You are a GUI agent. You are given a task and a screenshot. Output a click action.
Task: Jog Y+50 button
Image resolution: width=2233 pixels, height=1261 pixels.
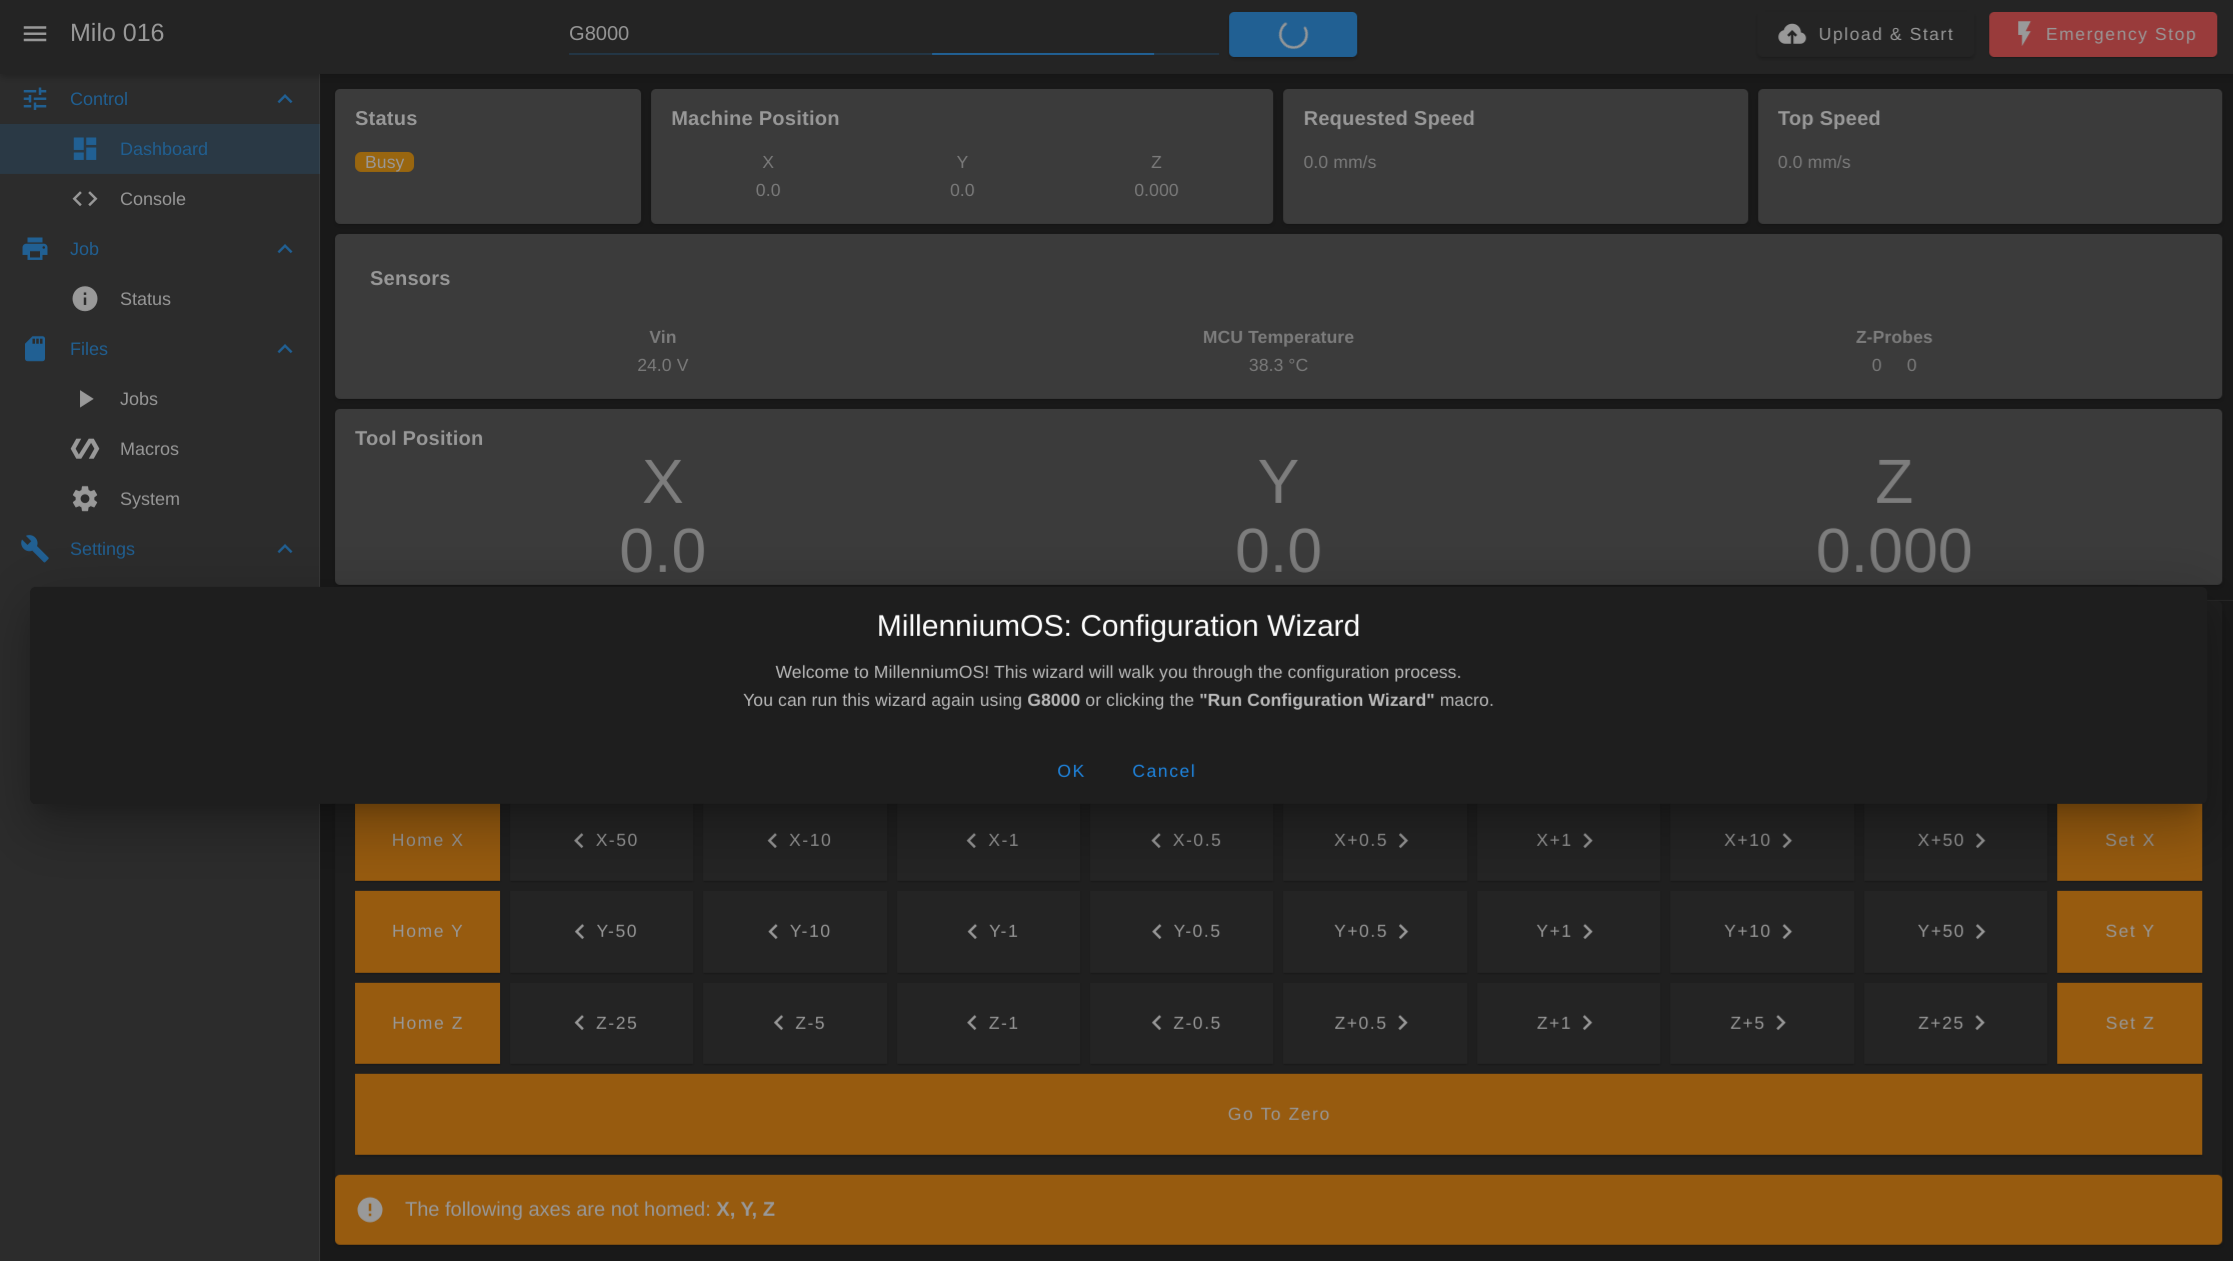click(1955, 932)
